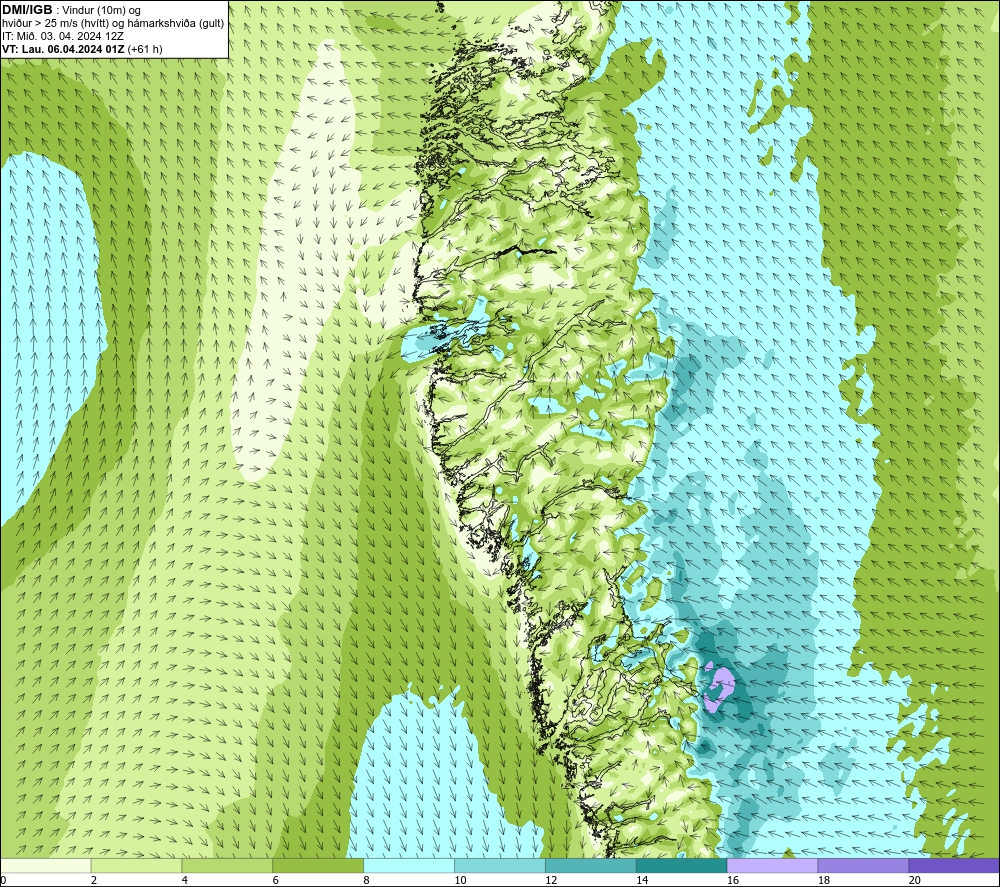
Task: Click the 'VT: Lau. 06.04.2024 01Z' line
Action: pyautogui.click(x=63, y=49)
